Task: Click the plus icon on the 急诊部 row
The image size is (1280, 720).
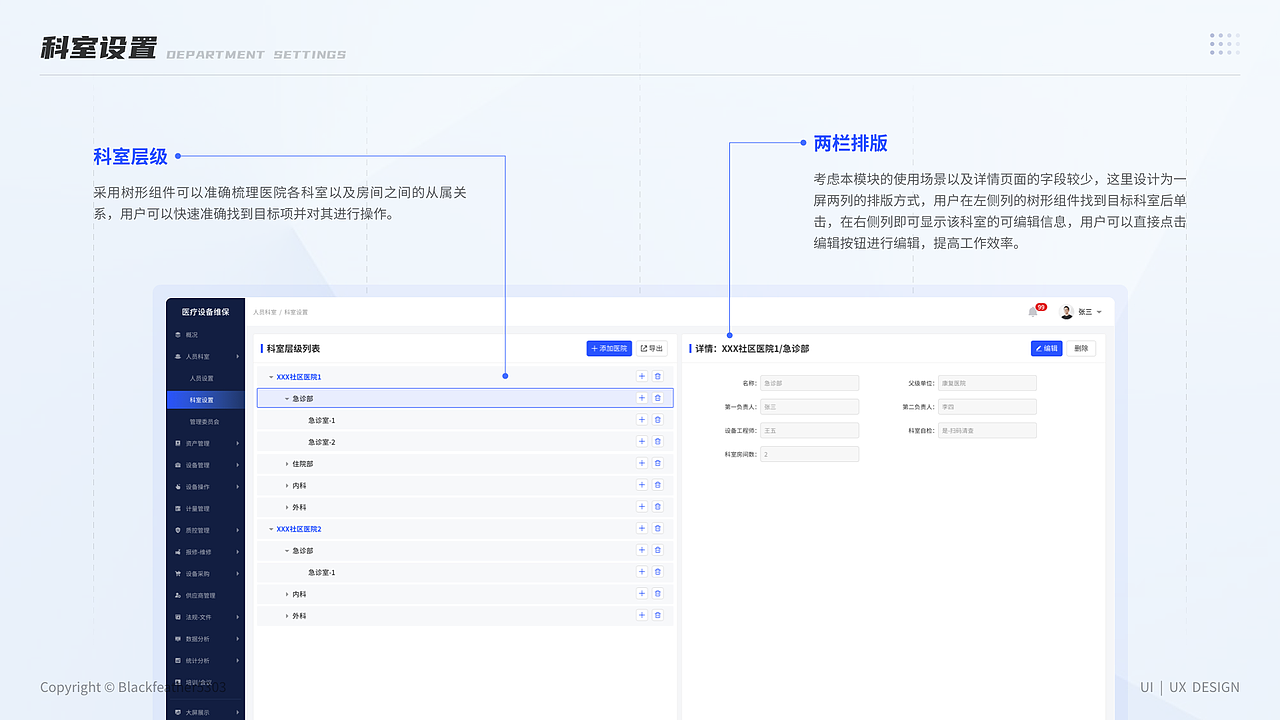Action: coord(641,397)
